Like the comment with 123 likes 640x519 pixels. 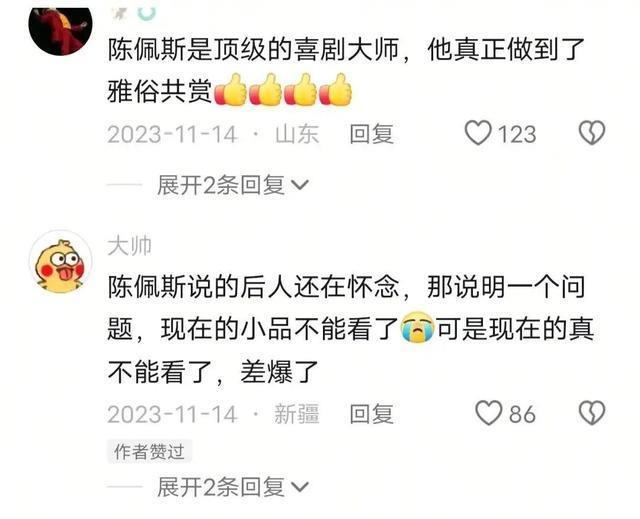[x=478, y=133]
